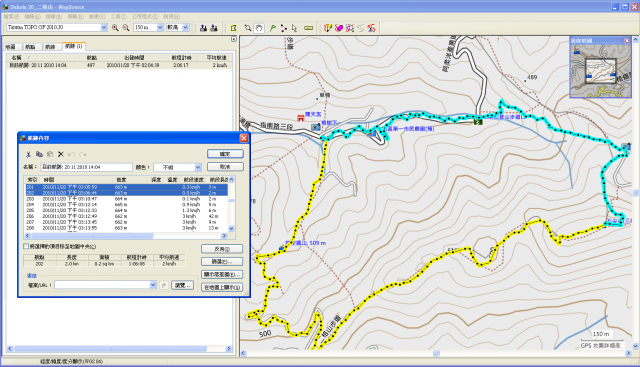640x367 pixels.
Task: Toggle the center selected item on map checkbox
Action: tap(26, 246)
